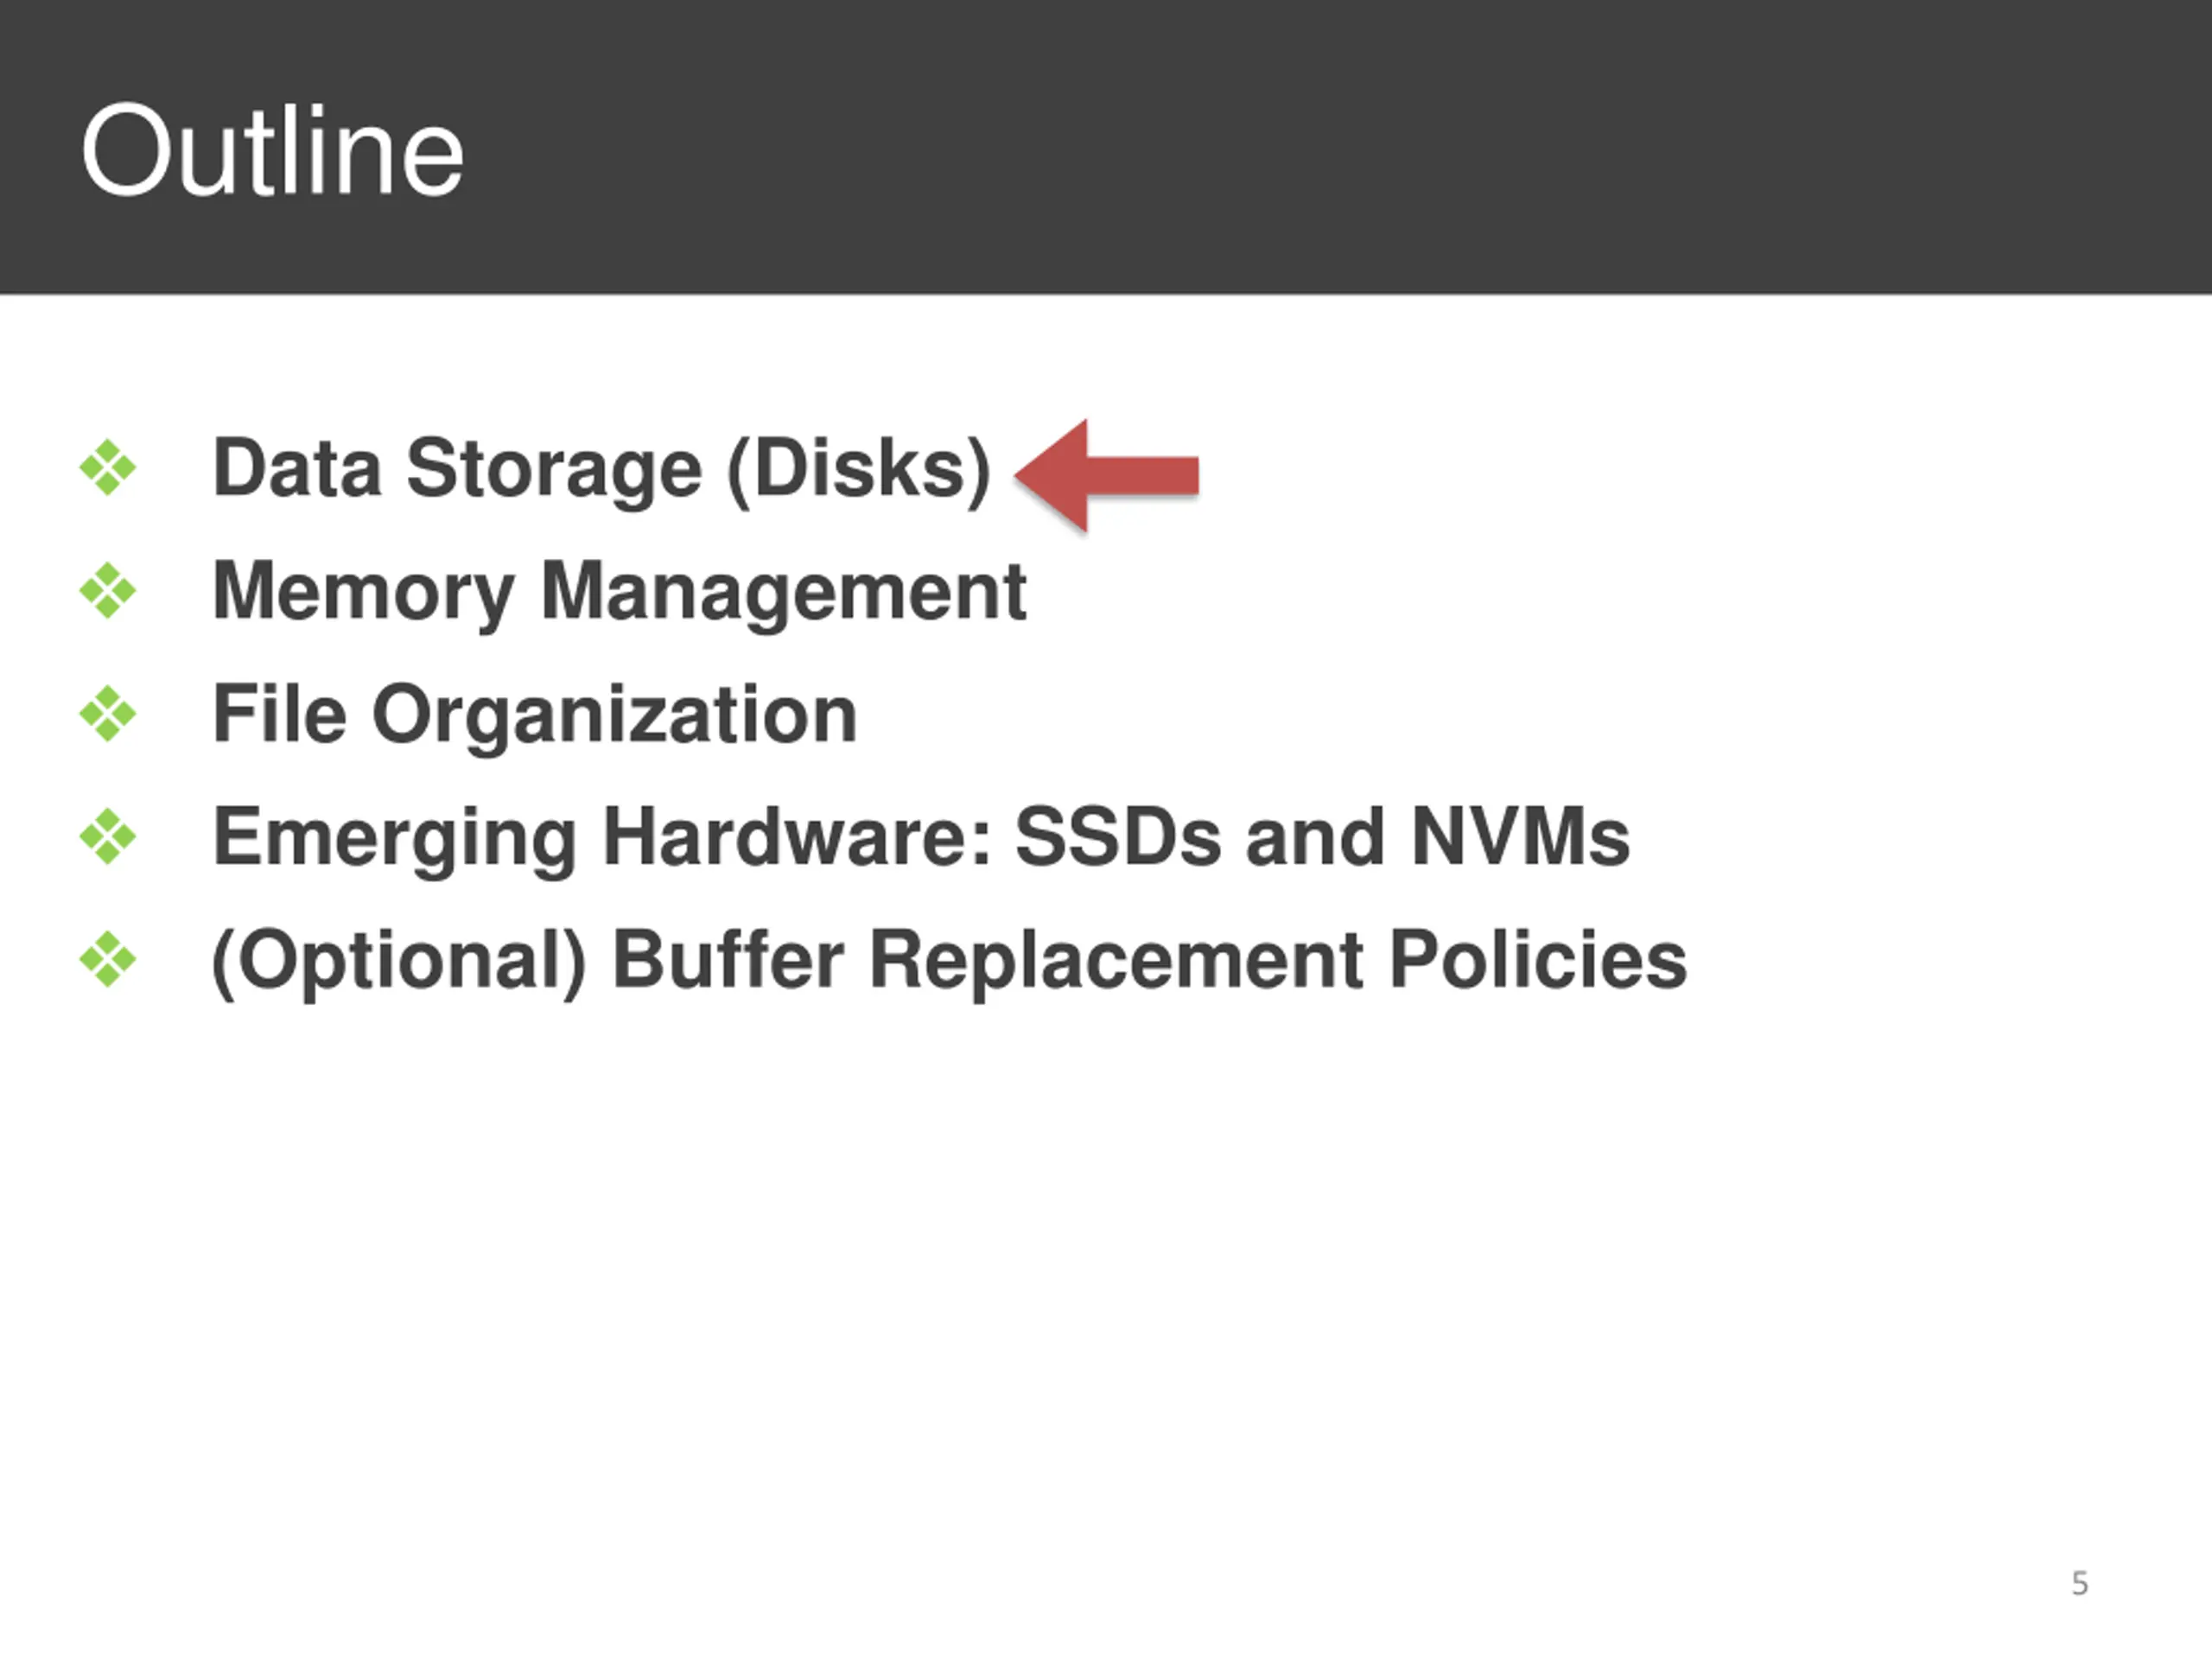Click the green bullet beside Buffer Replacement Policies
The image size is (2212, 1659).
pyautogui.click(x=108, y=960)
